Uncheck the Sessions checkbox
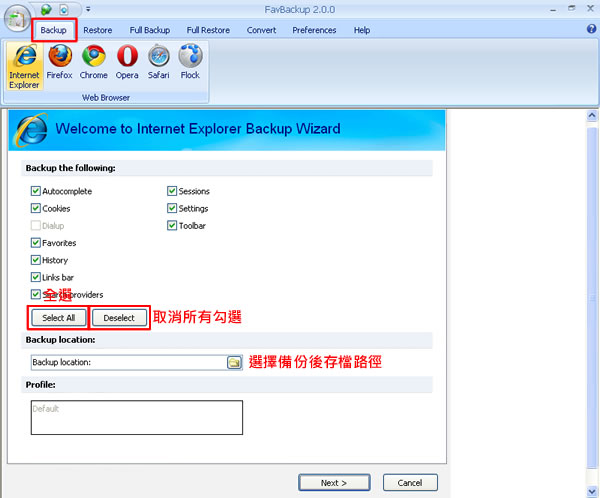This screenshot has width=600, height=498. pos(172,191)
